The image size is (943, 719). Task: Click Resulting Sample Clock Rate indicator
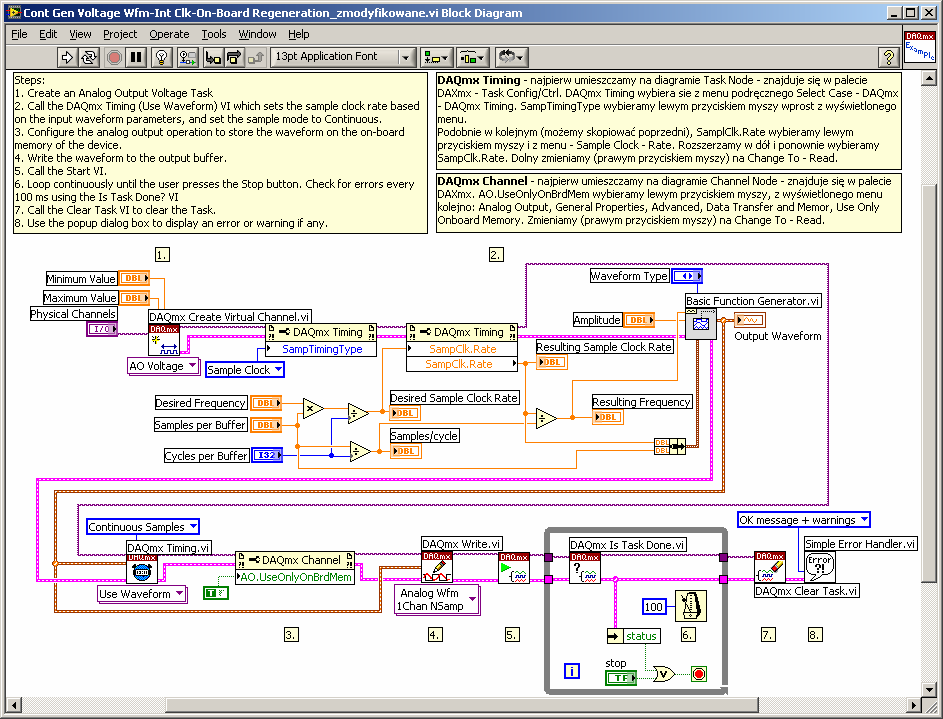click(x=551, y=363)
